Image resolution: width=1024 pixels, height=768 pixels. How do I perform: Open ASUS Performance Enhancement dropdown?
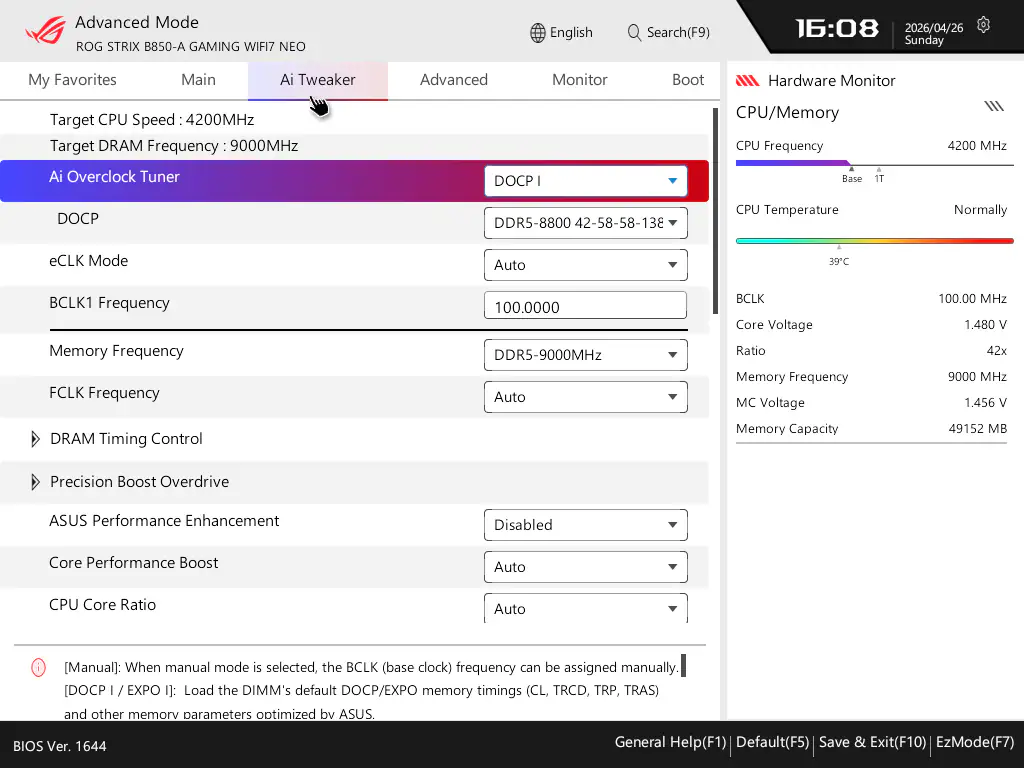point(586,525)
